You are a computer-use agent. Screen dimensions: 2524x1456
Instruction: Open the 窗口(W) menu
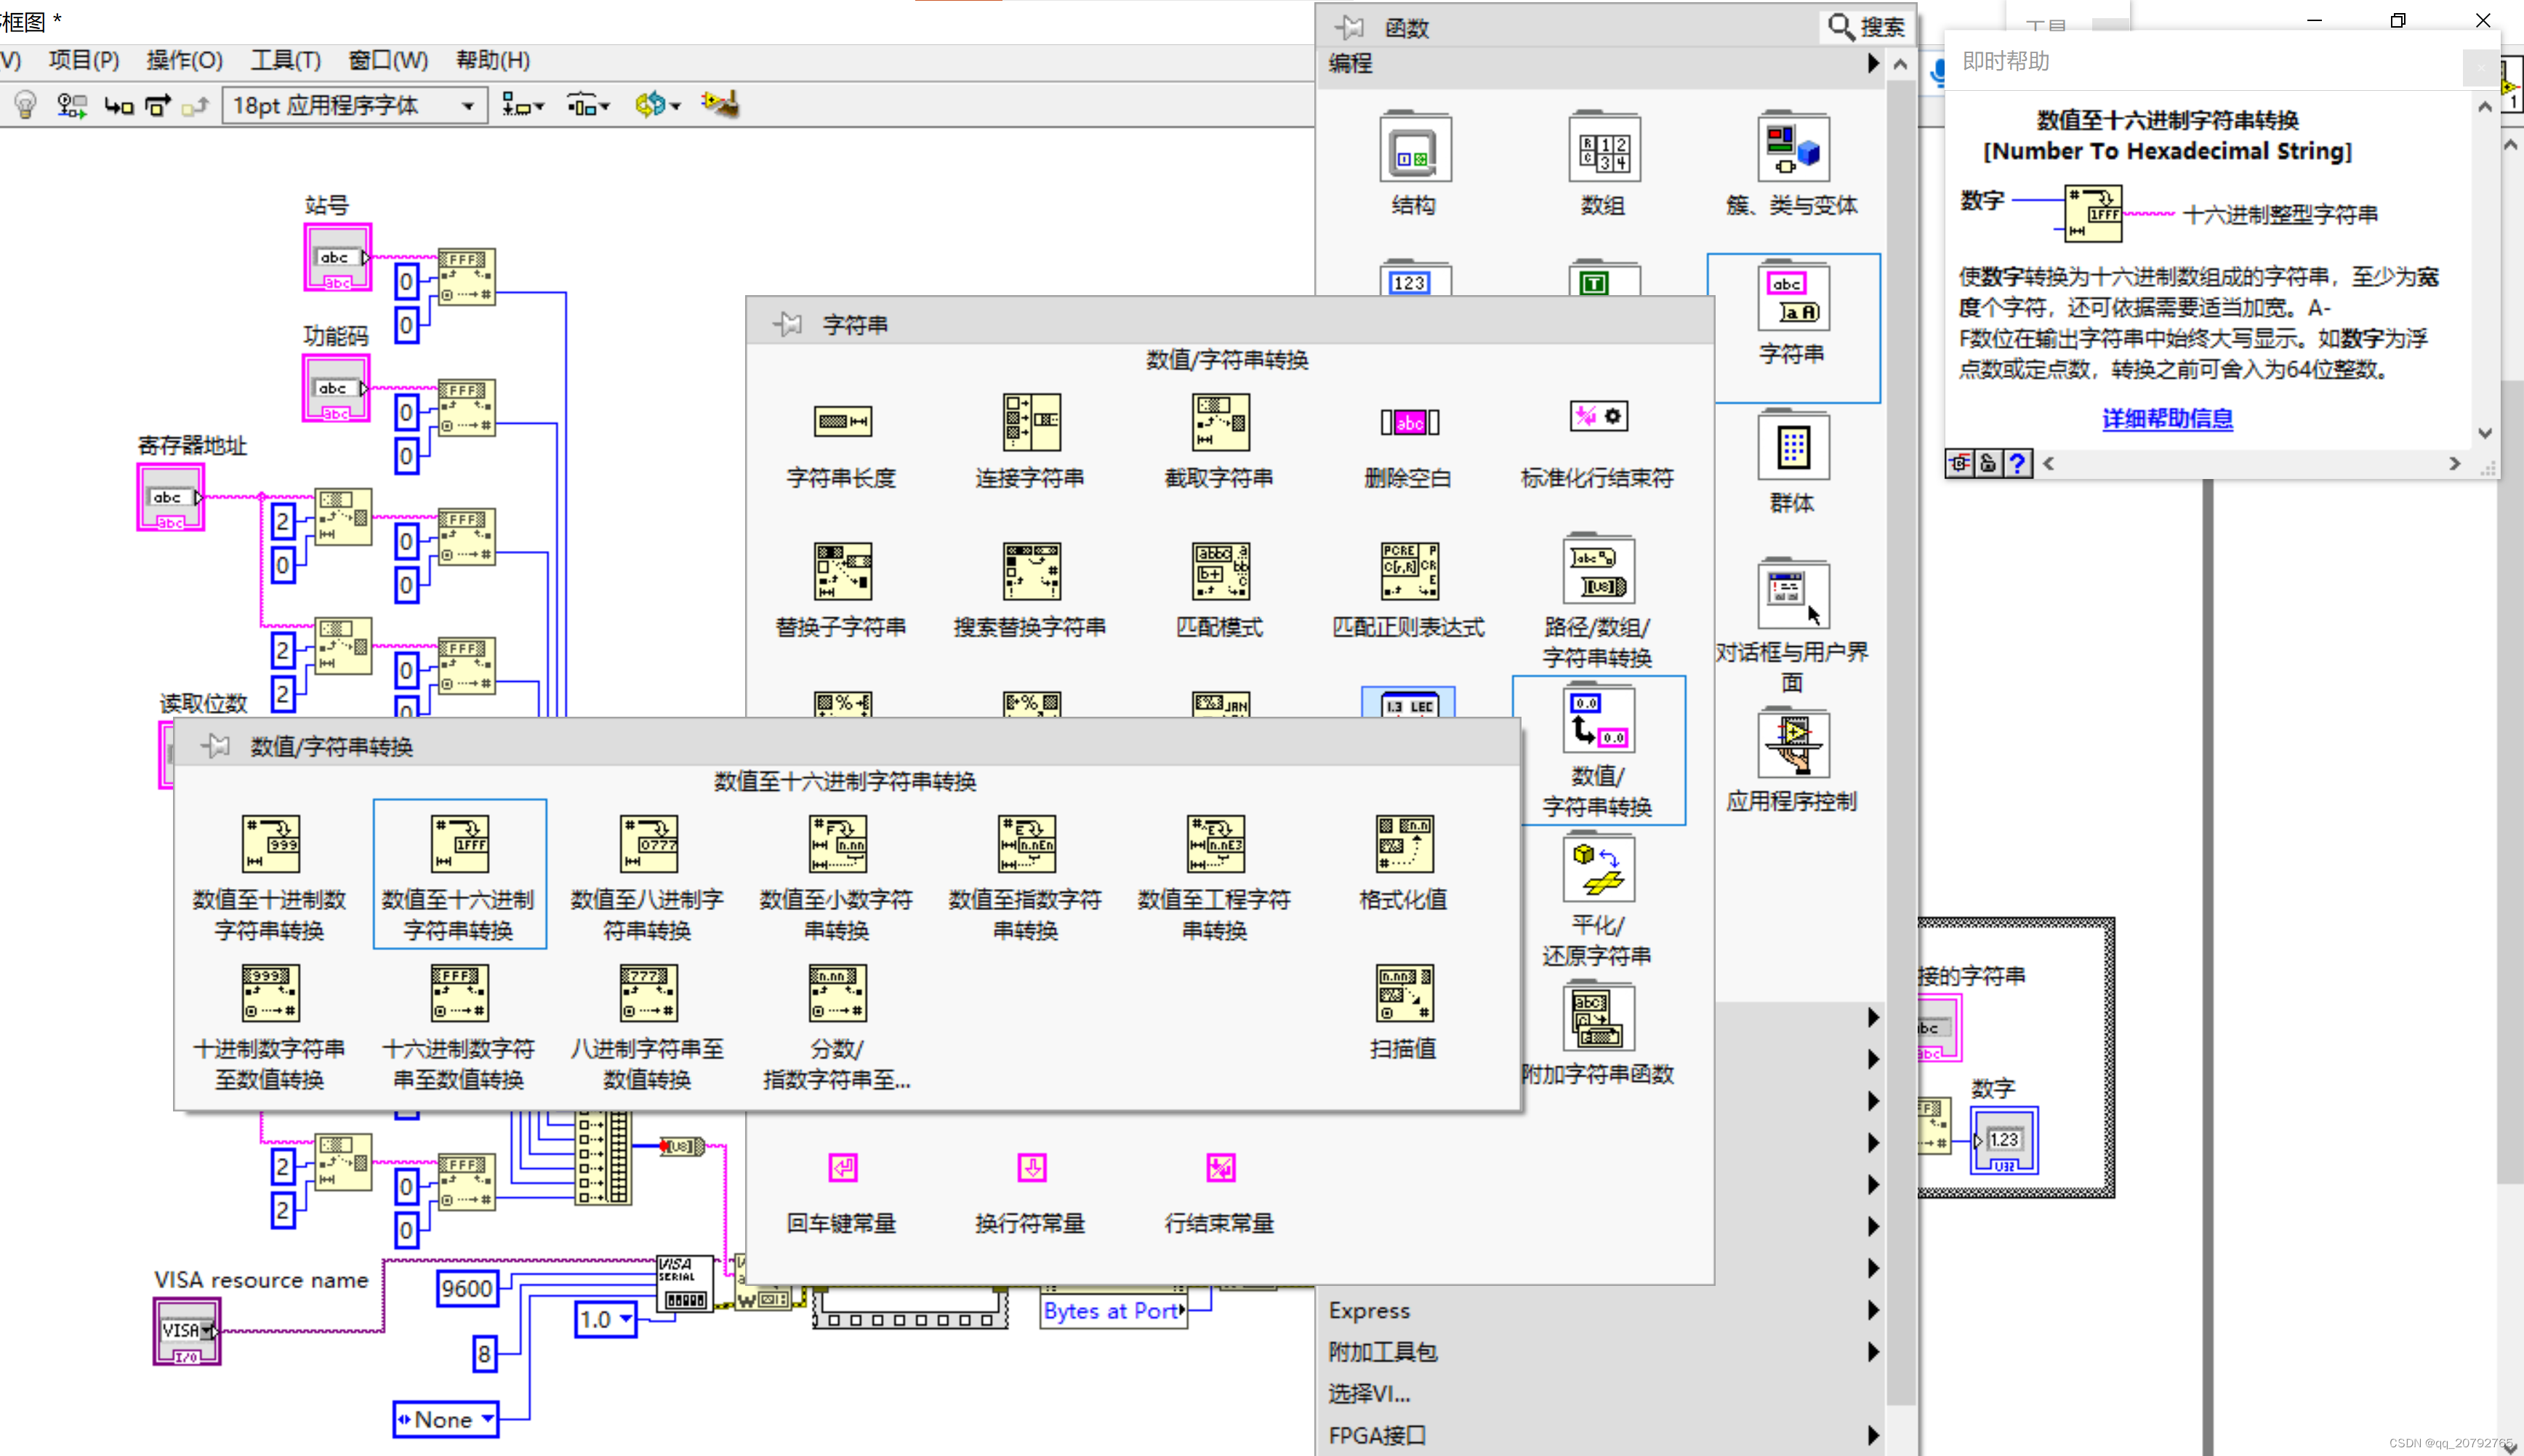(388, 60)
